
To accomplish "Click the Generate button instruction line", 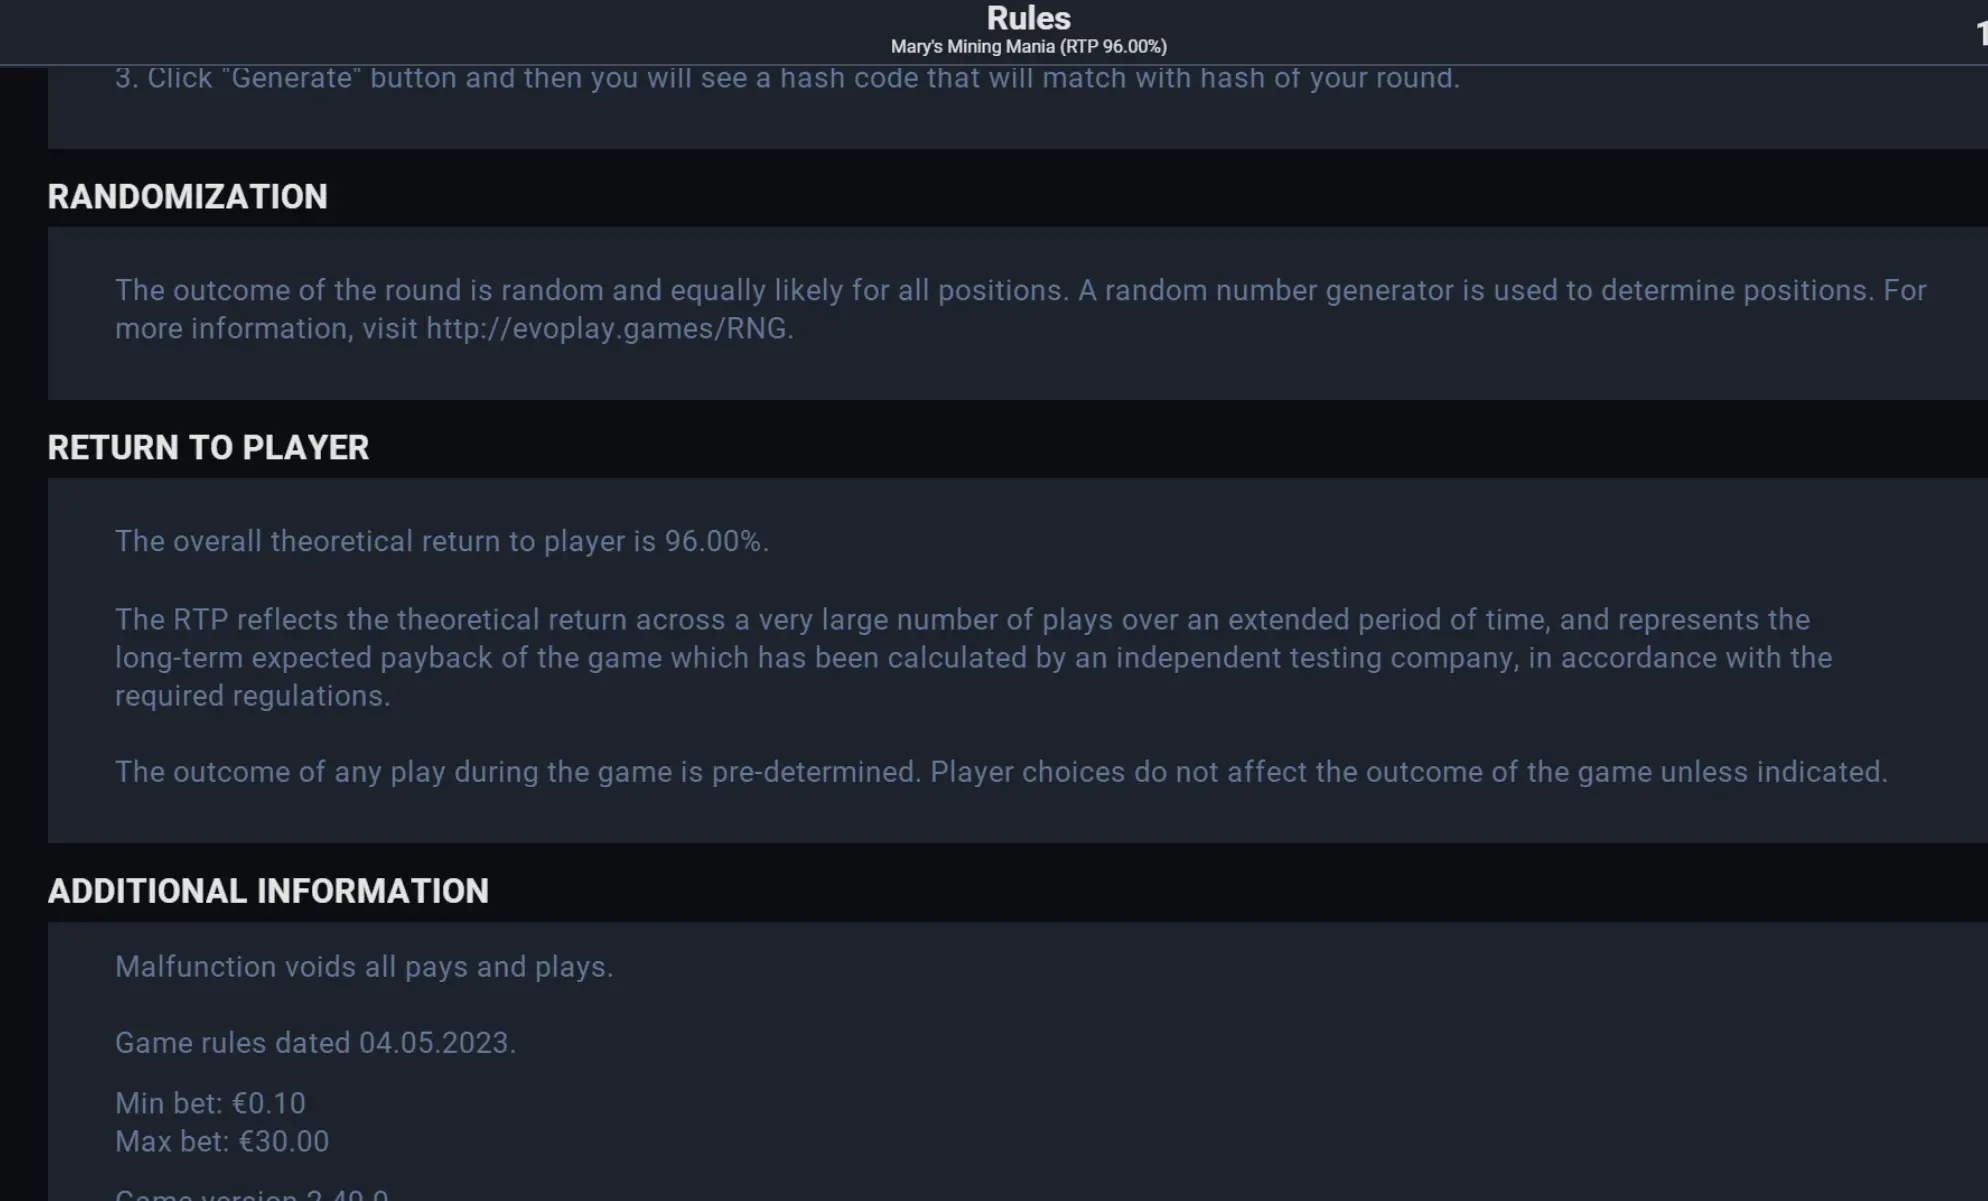I will pos(787,78).
